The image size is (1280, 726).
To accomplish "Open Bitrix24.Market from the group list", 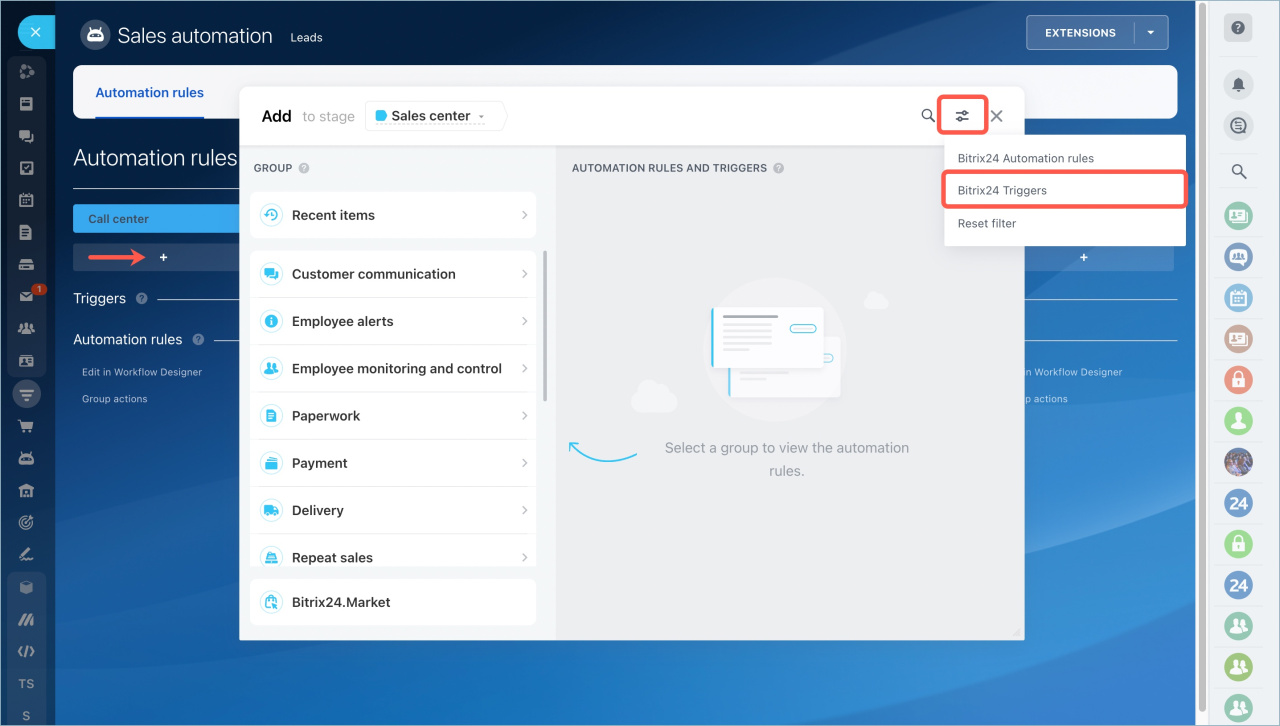I will click(393, 602).
